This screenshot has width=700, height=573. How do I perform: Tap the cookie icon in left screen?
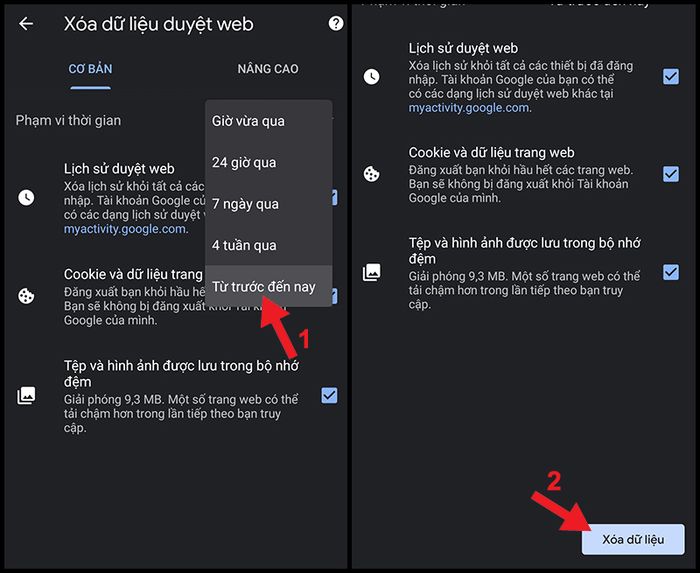click(26, 295)
